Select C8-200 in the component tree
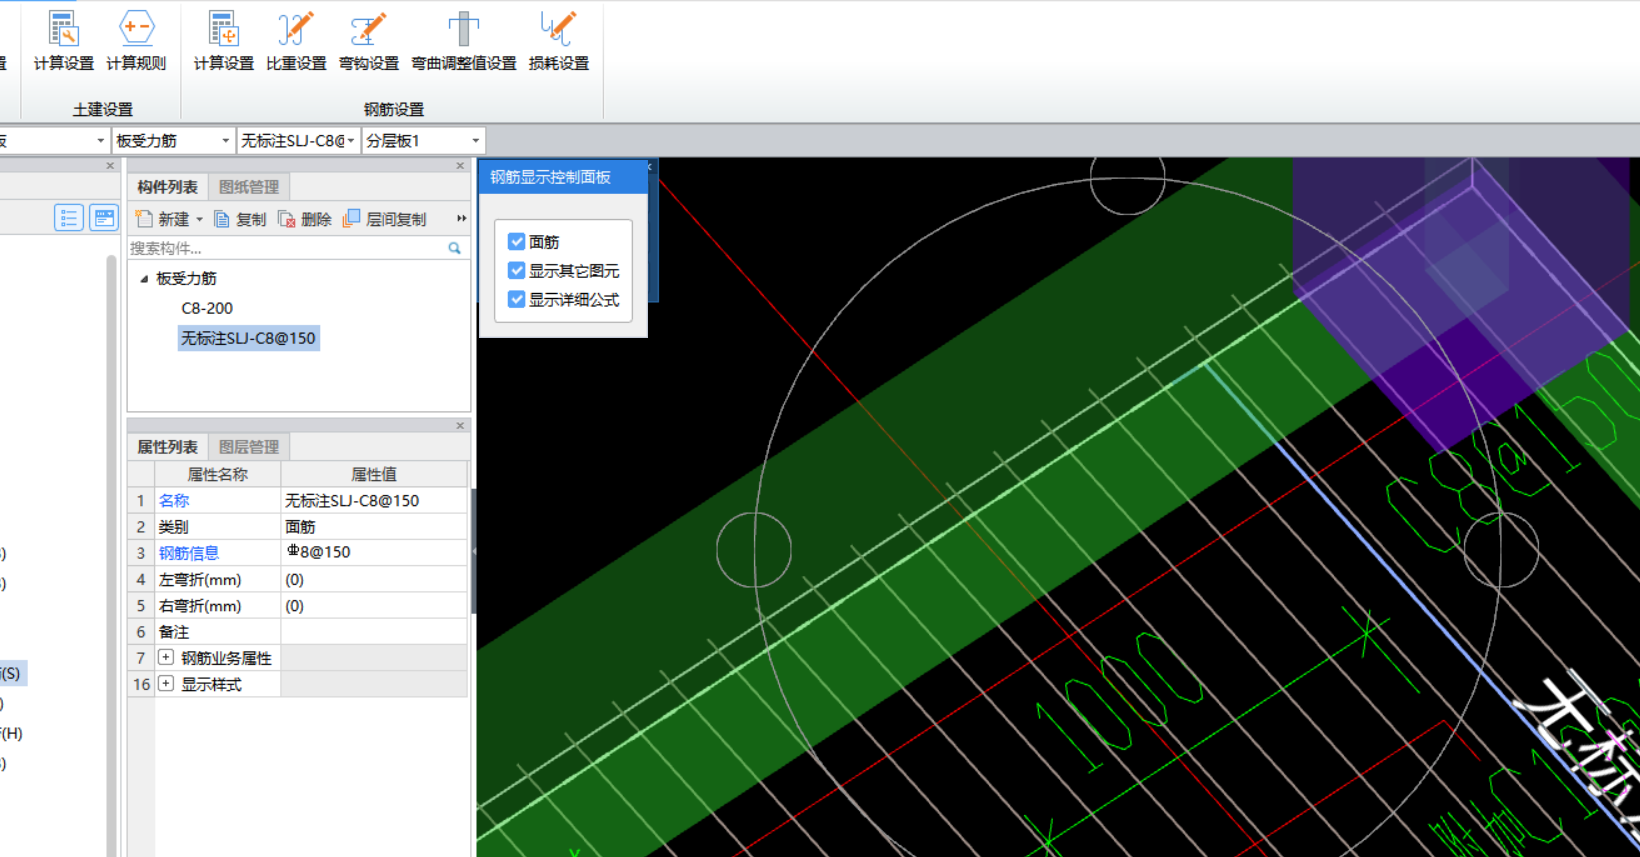Viewport: 1640px width, 857px height. [x=207, y=309]
